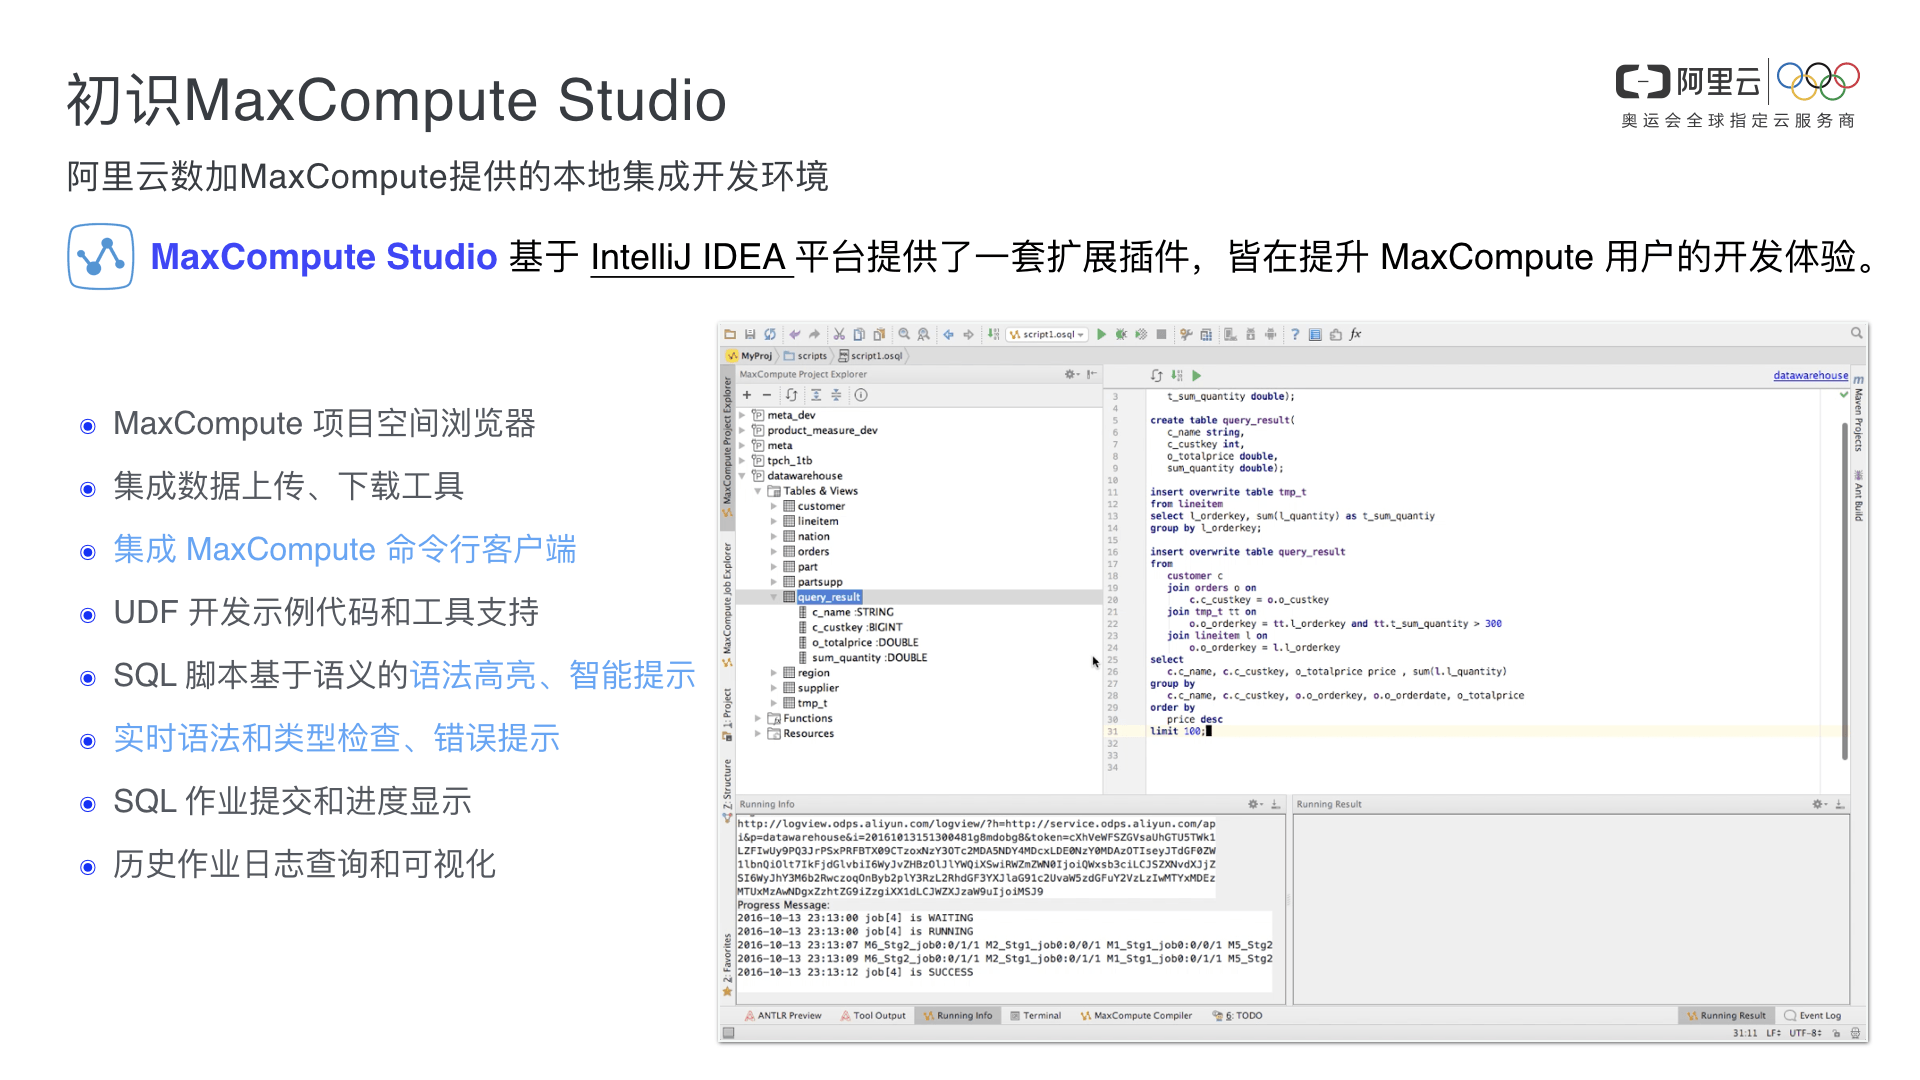Select scripts folder in the breadcrumb bar
The image size is (1920, 1080).
pyautogui.click(x=806, y=356)
